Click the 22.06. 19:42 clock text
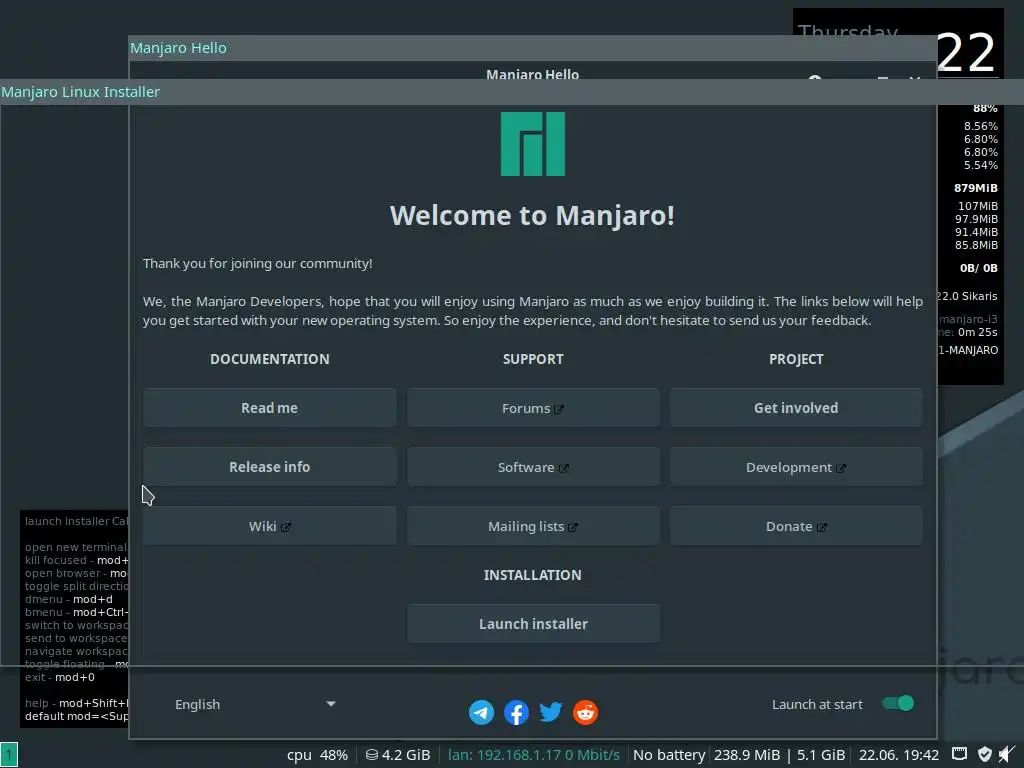The height and width of the screenshot is (768, 1024). point(899,755)
